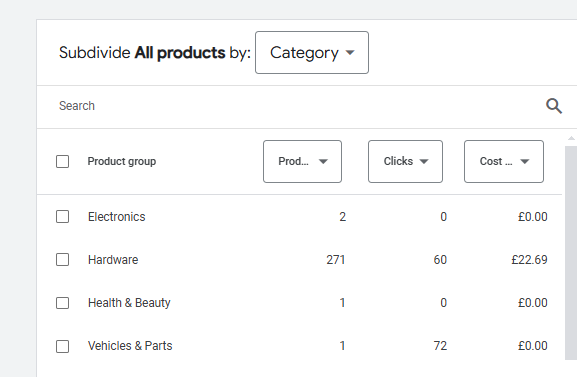Click the Vehicles & Parts clicks value 72
The height and width of the screenshot is (377, 577).
coord(440,346)
